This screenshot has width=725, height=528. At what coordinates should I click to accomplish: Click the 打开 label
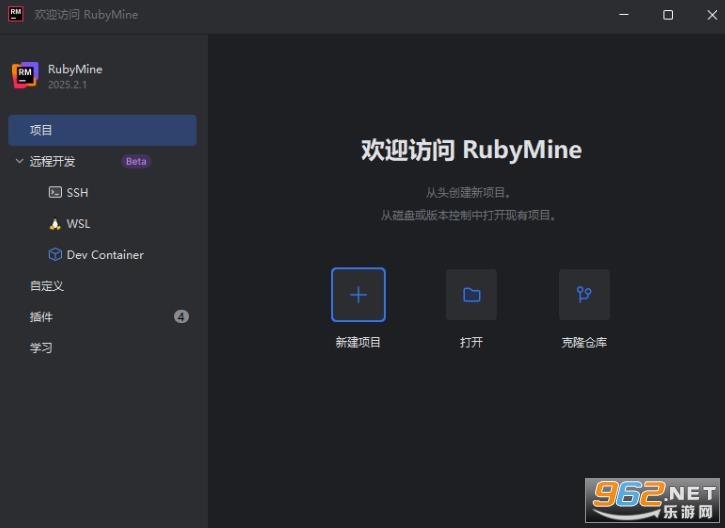pyautogui.click(x=471, y=343)
